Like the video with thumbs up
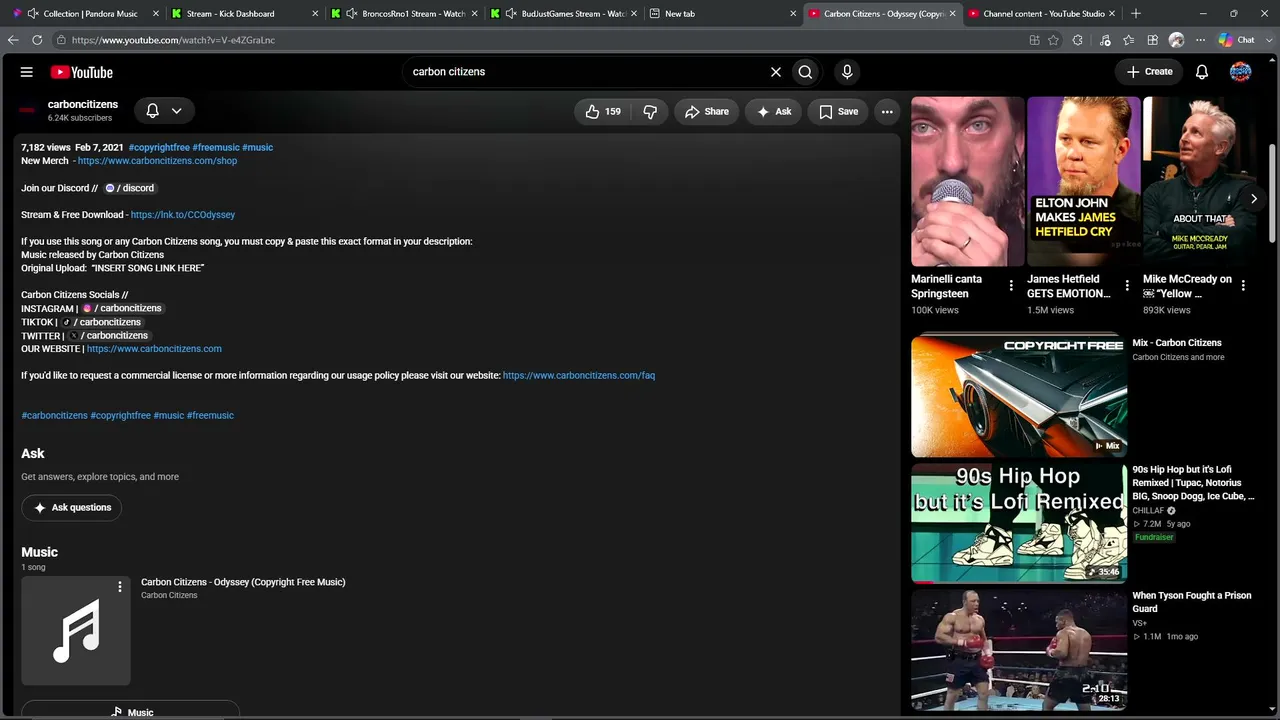 click(x=604, y=112)
